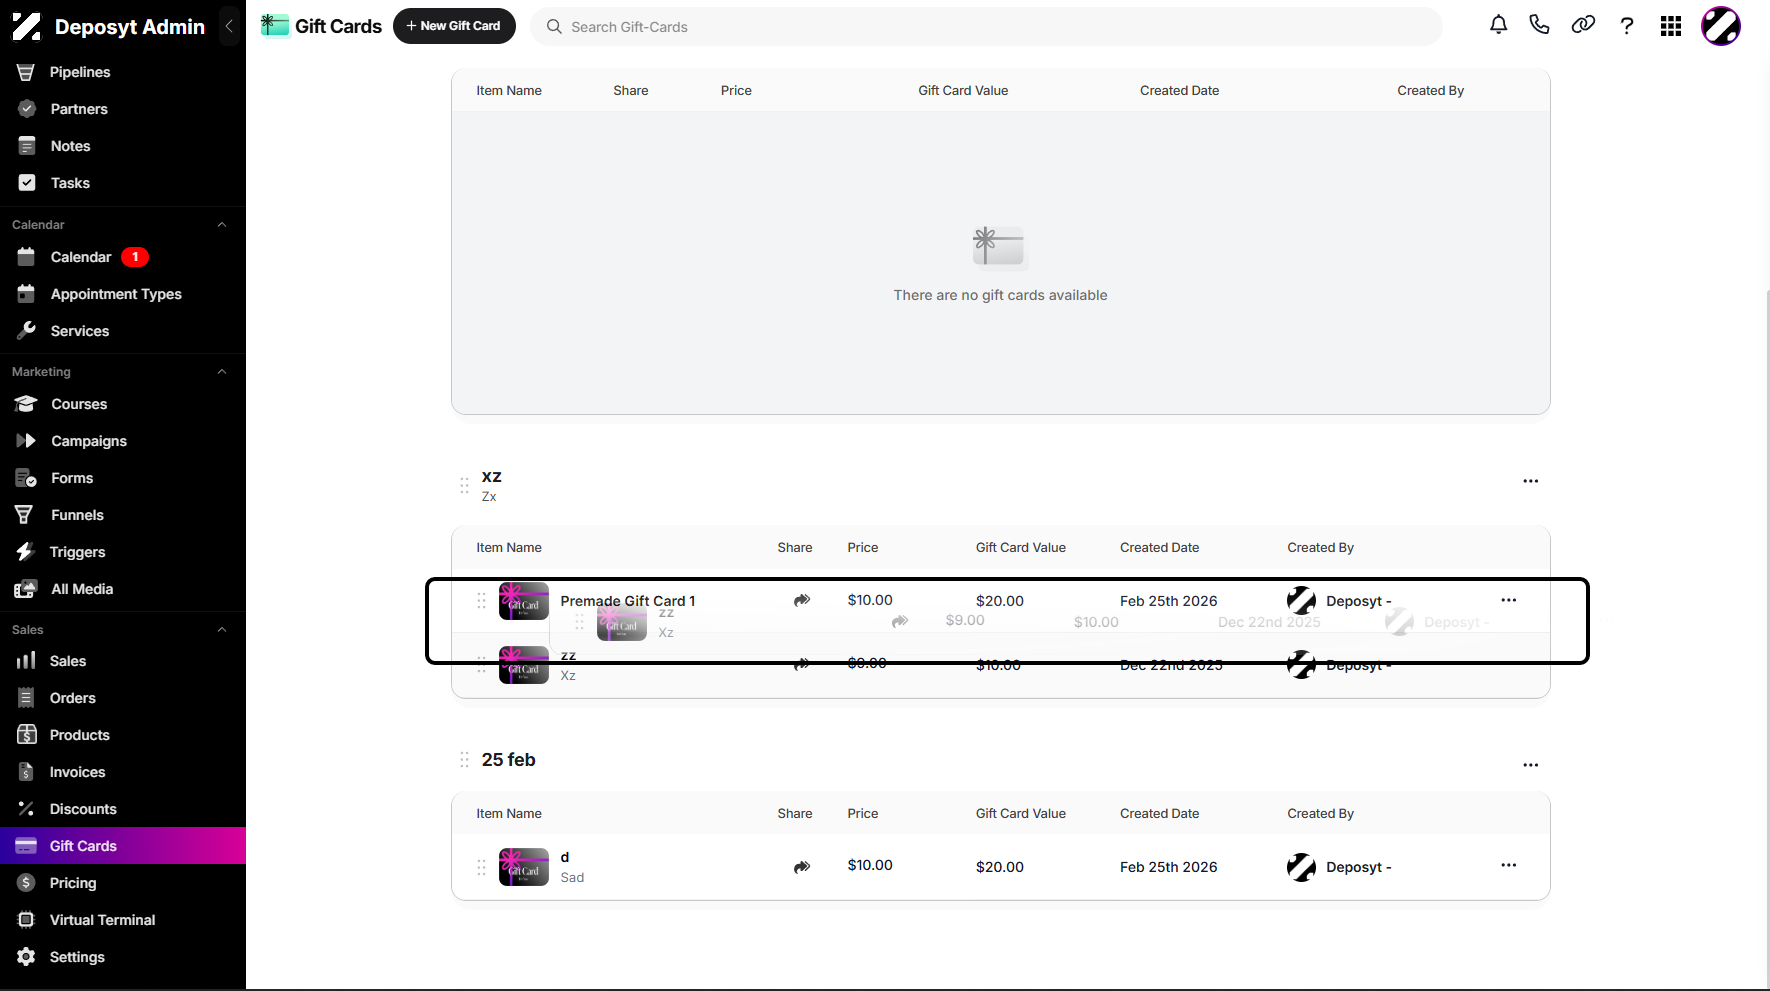
Task: Open options for the xz category
Action: click(1531, 481)
